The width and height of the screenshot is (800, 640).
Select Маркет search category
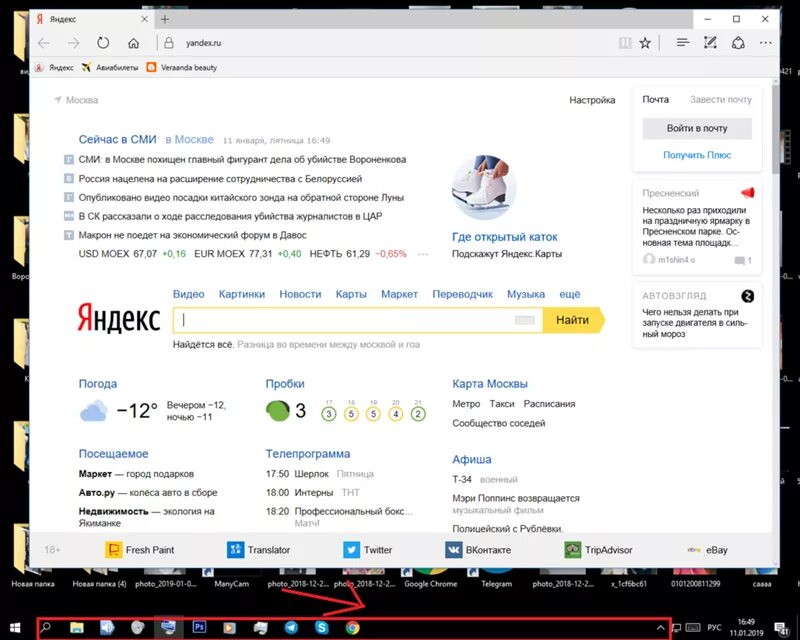[x=399, y=294]
